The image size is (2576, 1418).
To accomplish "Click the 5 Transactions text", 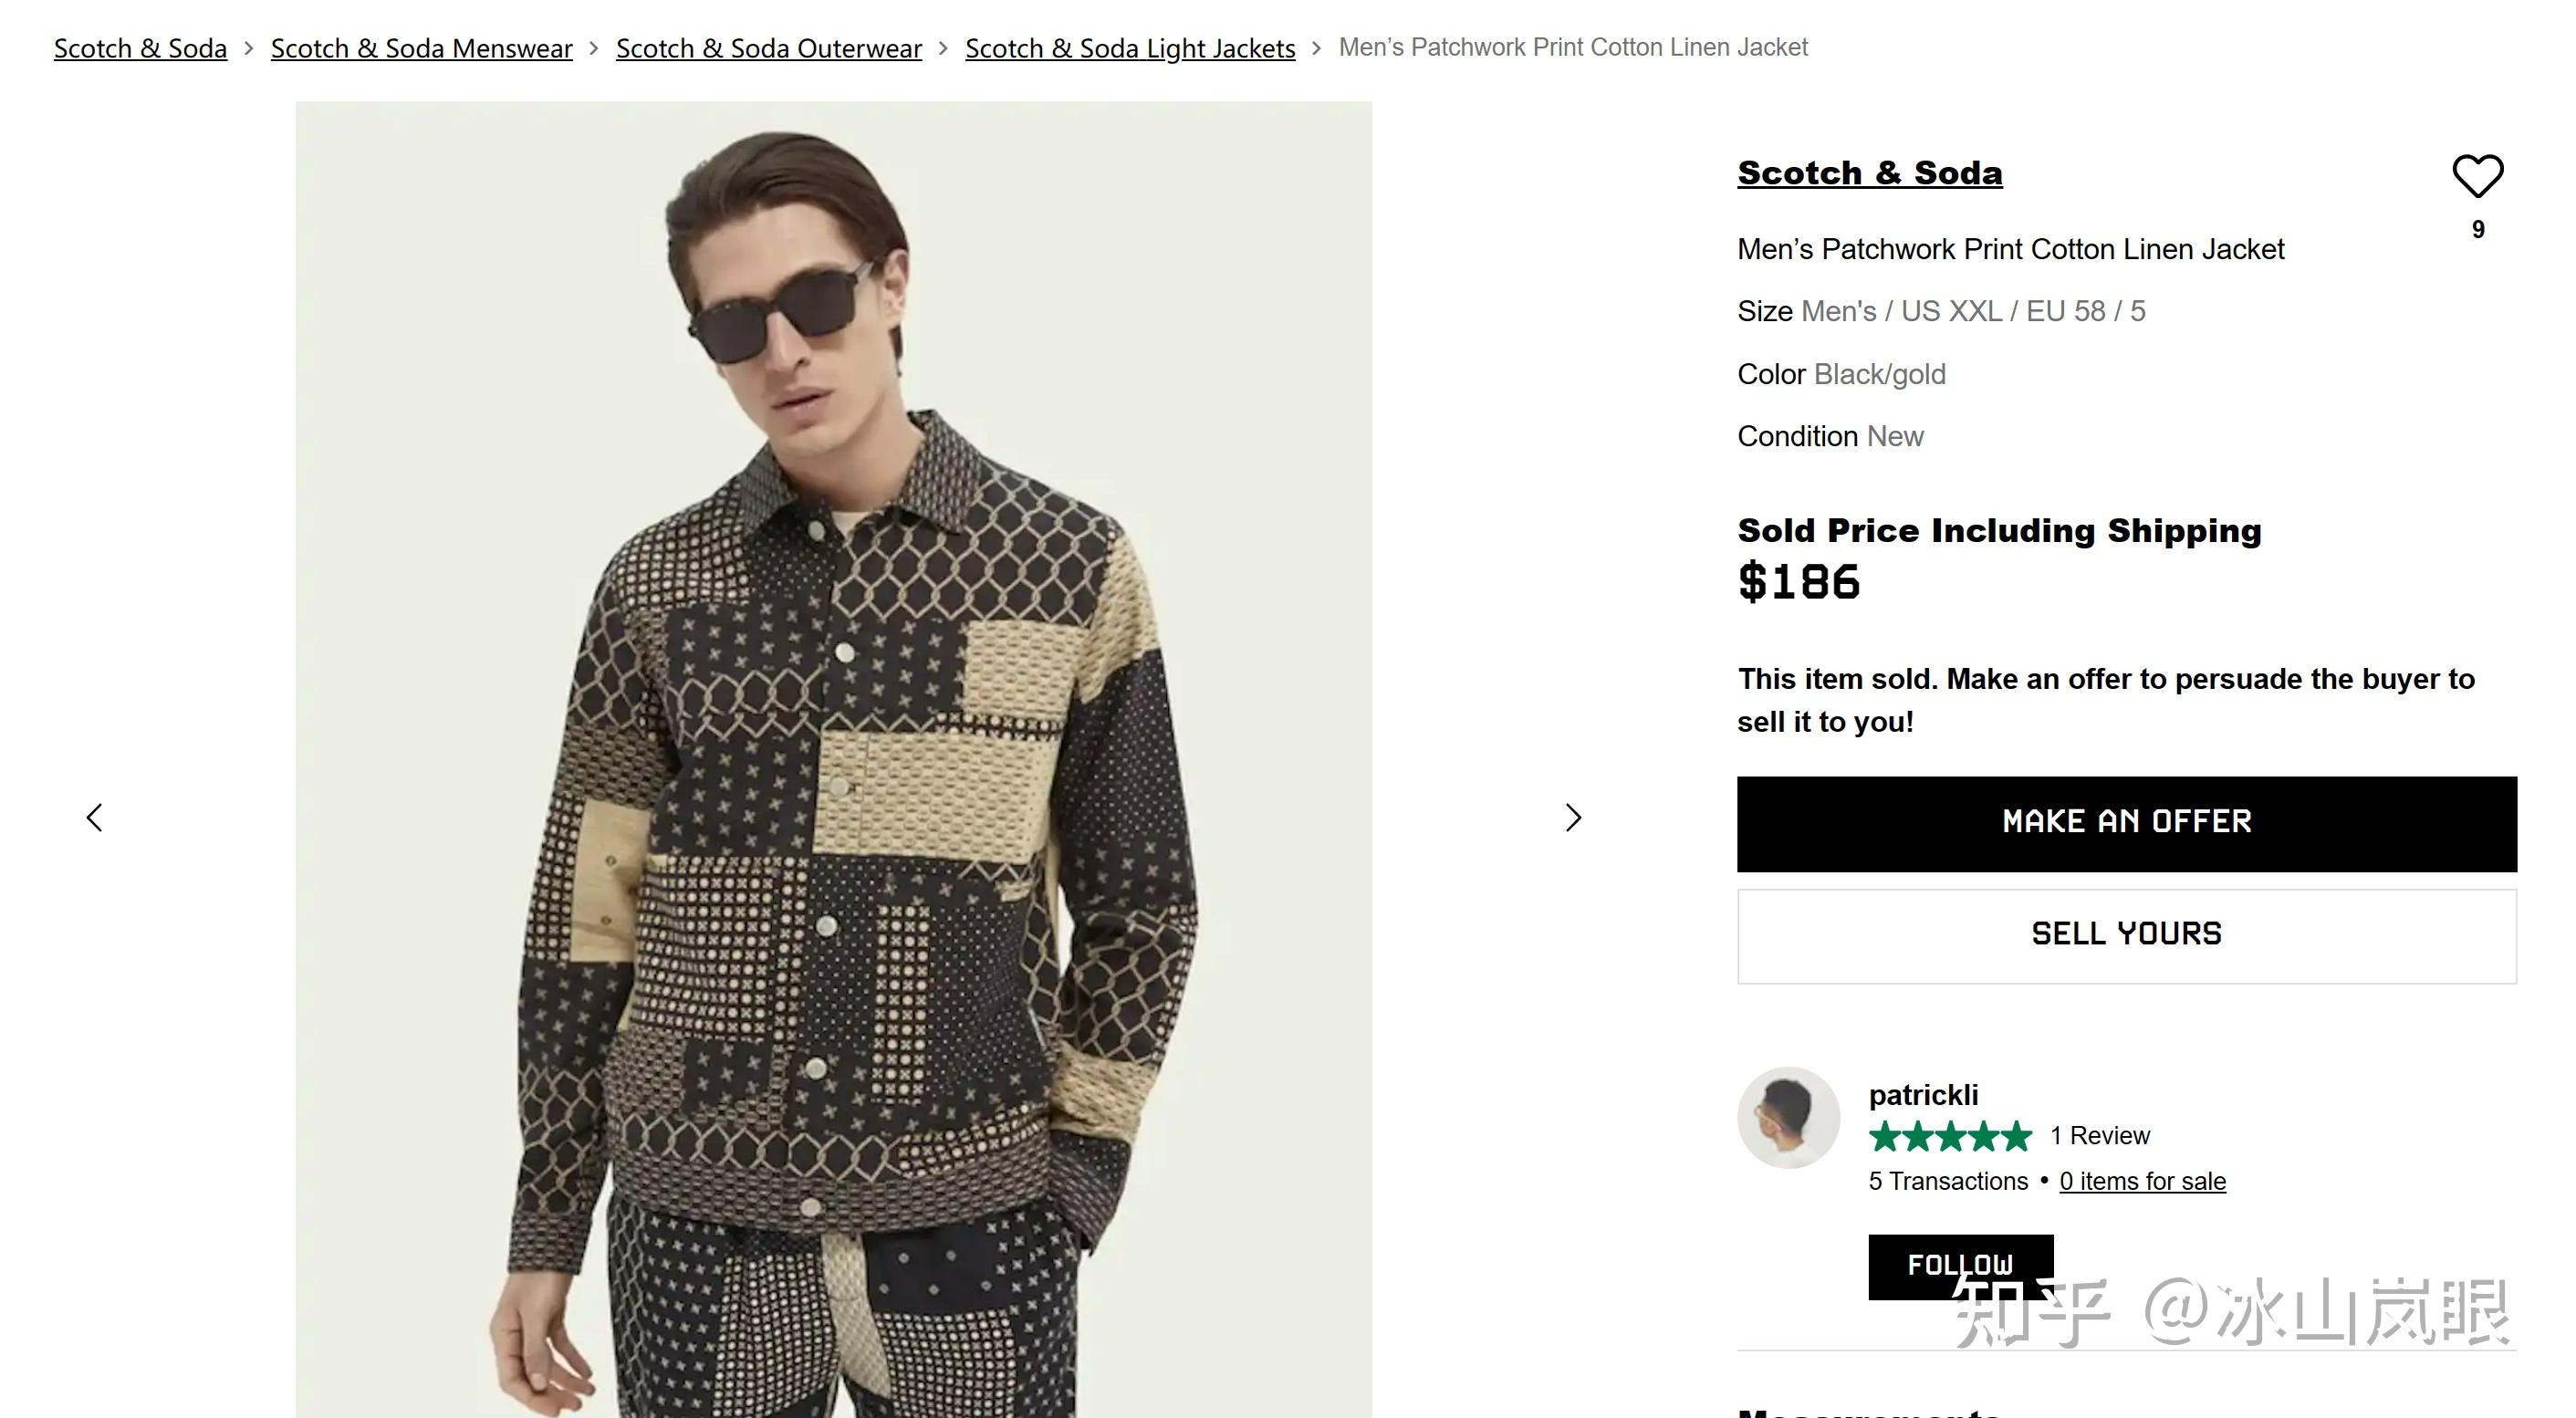I will (x=1948, y=1181).
